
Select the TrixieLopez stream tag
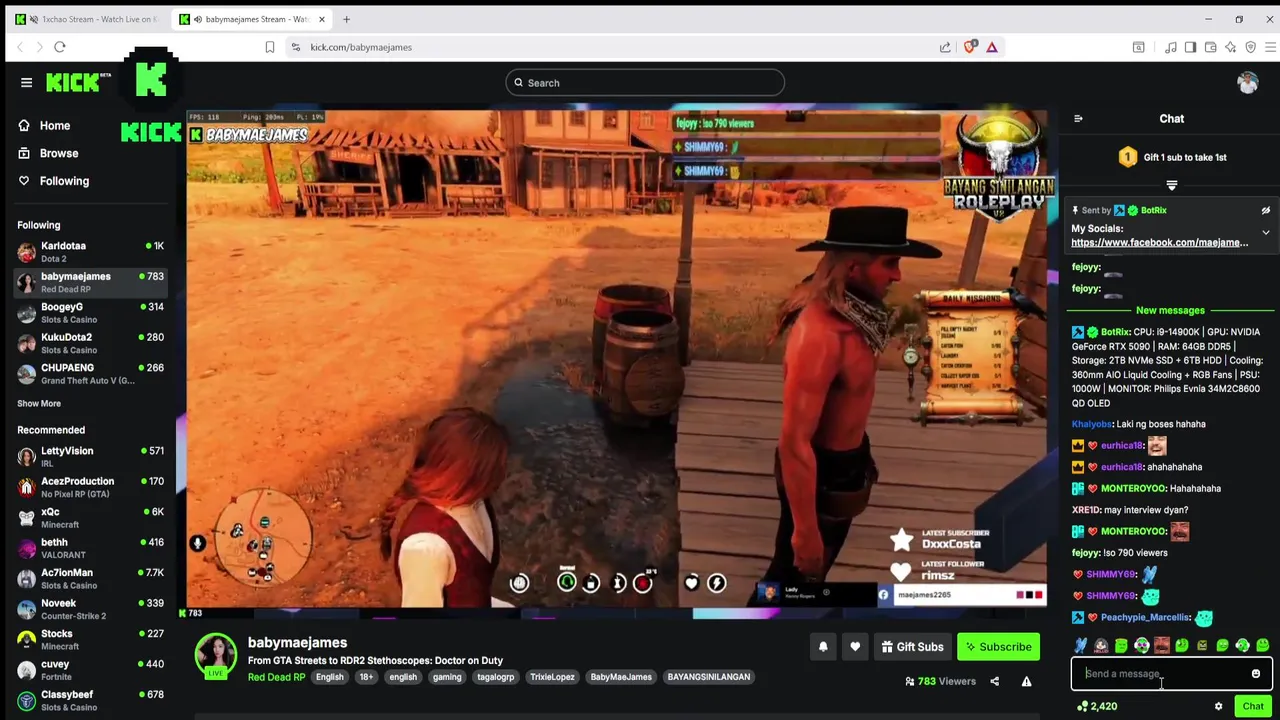[552, 677]
